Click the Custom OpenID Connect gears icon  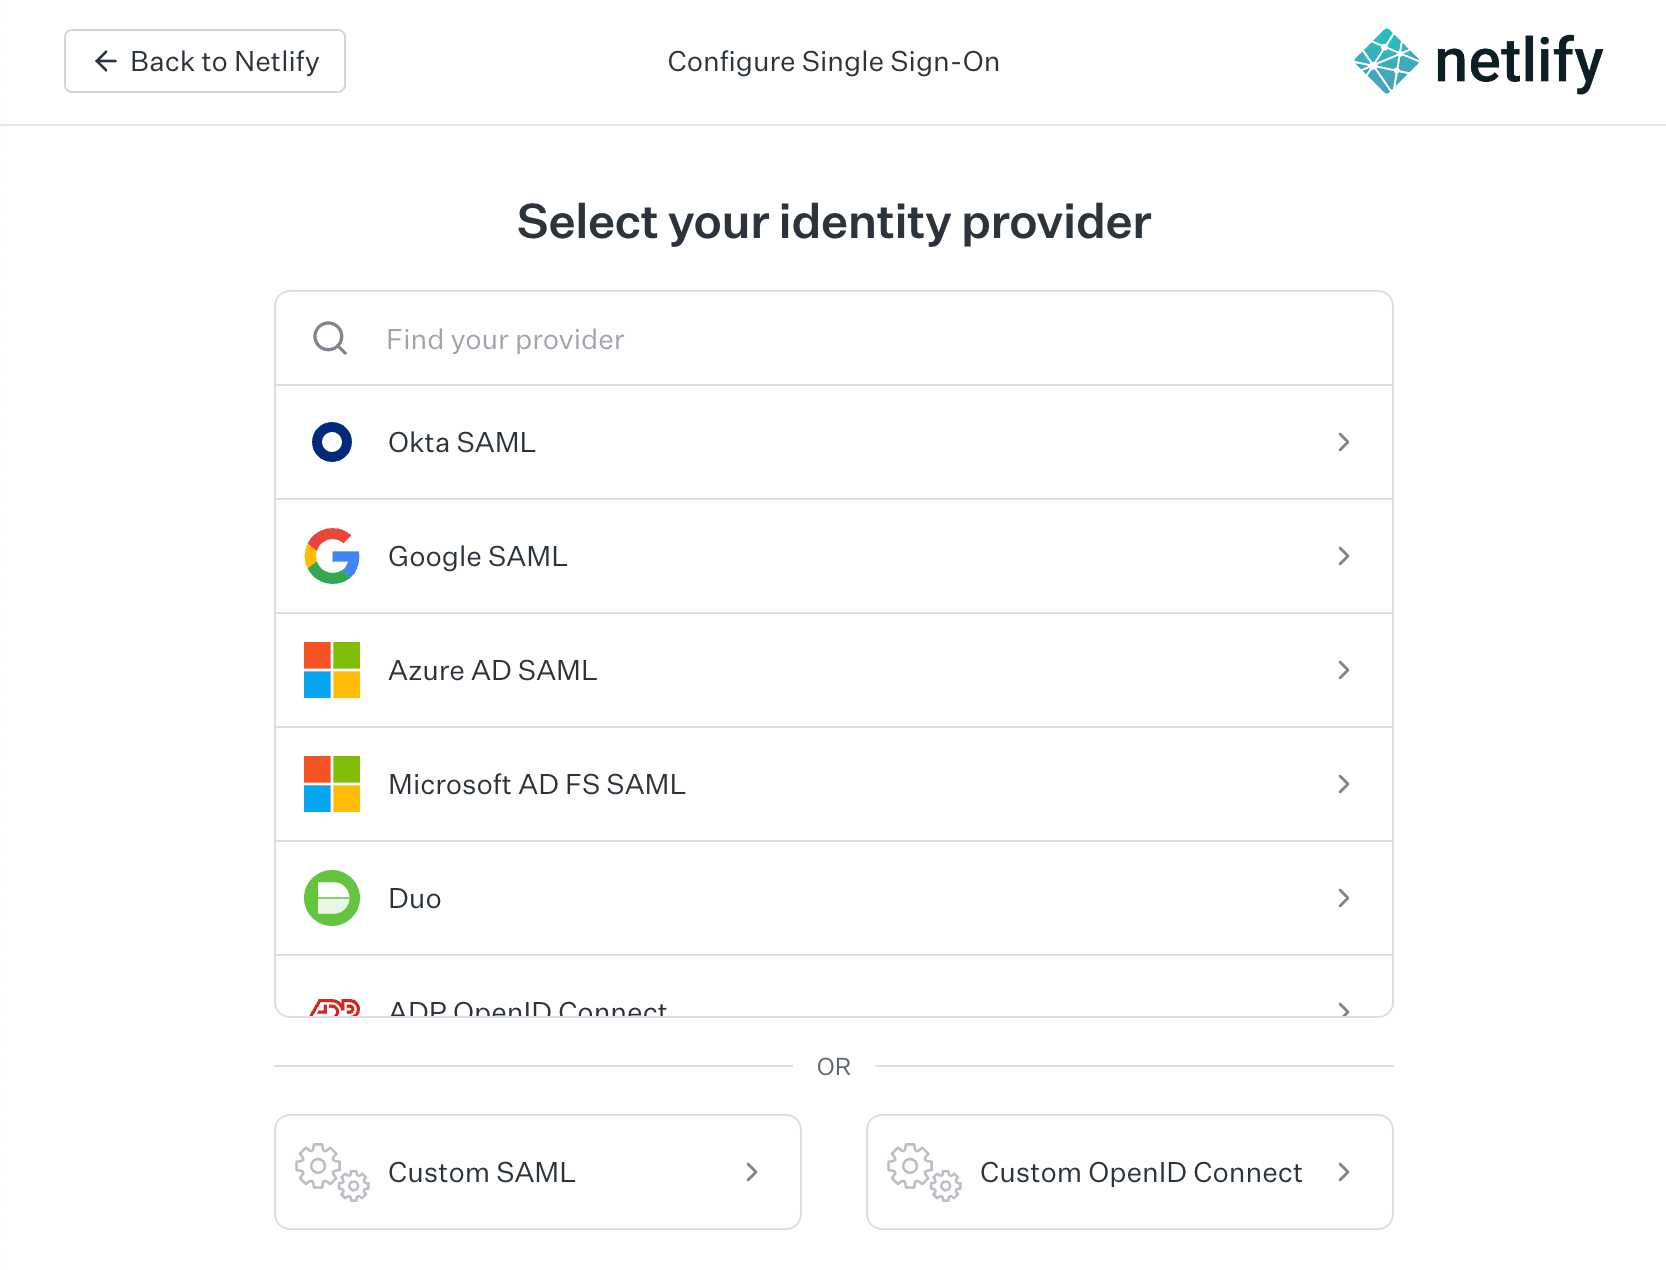click(924, 1172)
